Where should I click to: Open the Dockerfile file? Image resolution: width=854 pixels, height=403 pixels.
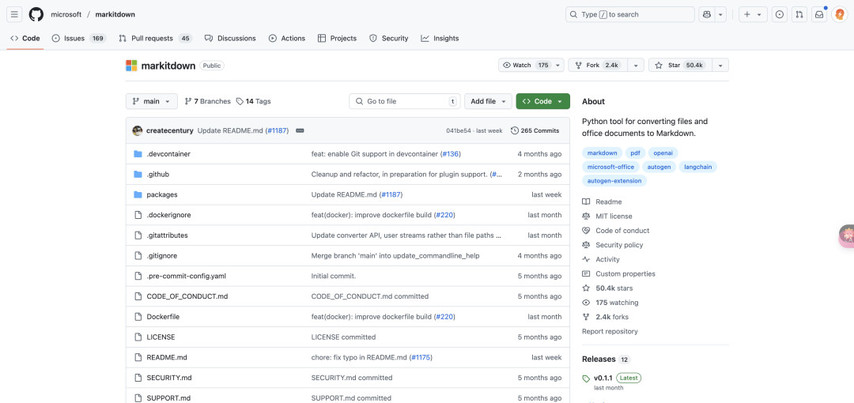(x=163, y=316)
